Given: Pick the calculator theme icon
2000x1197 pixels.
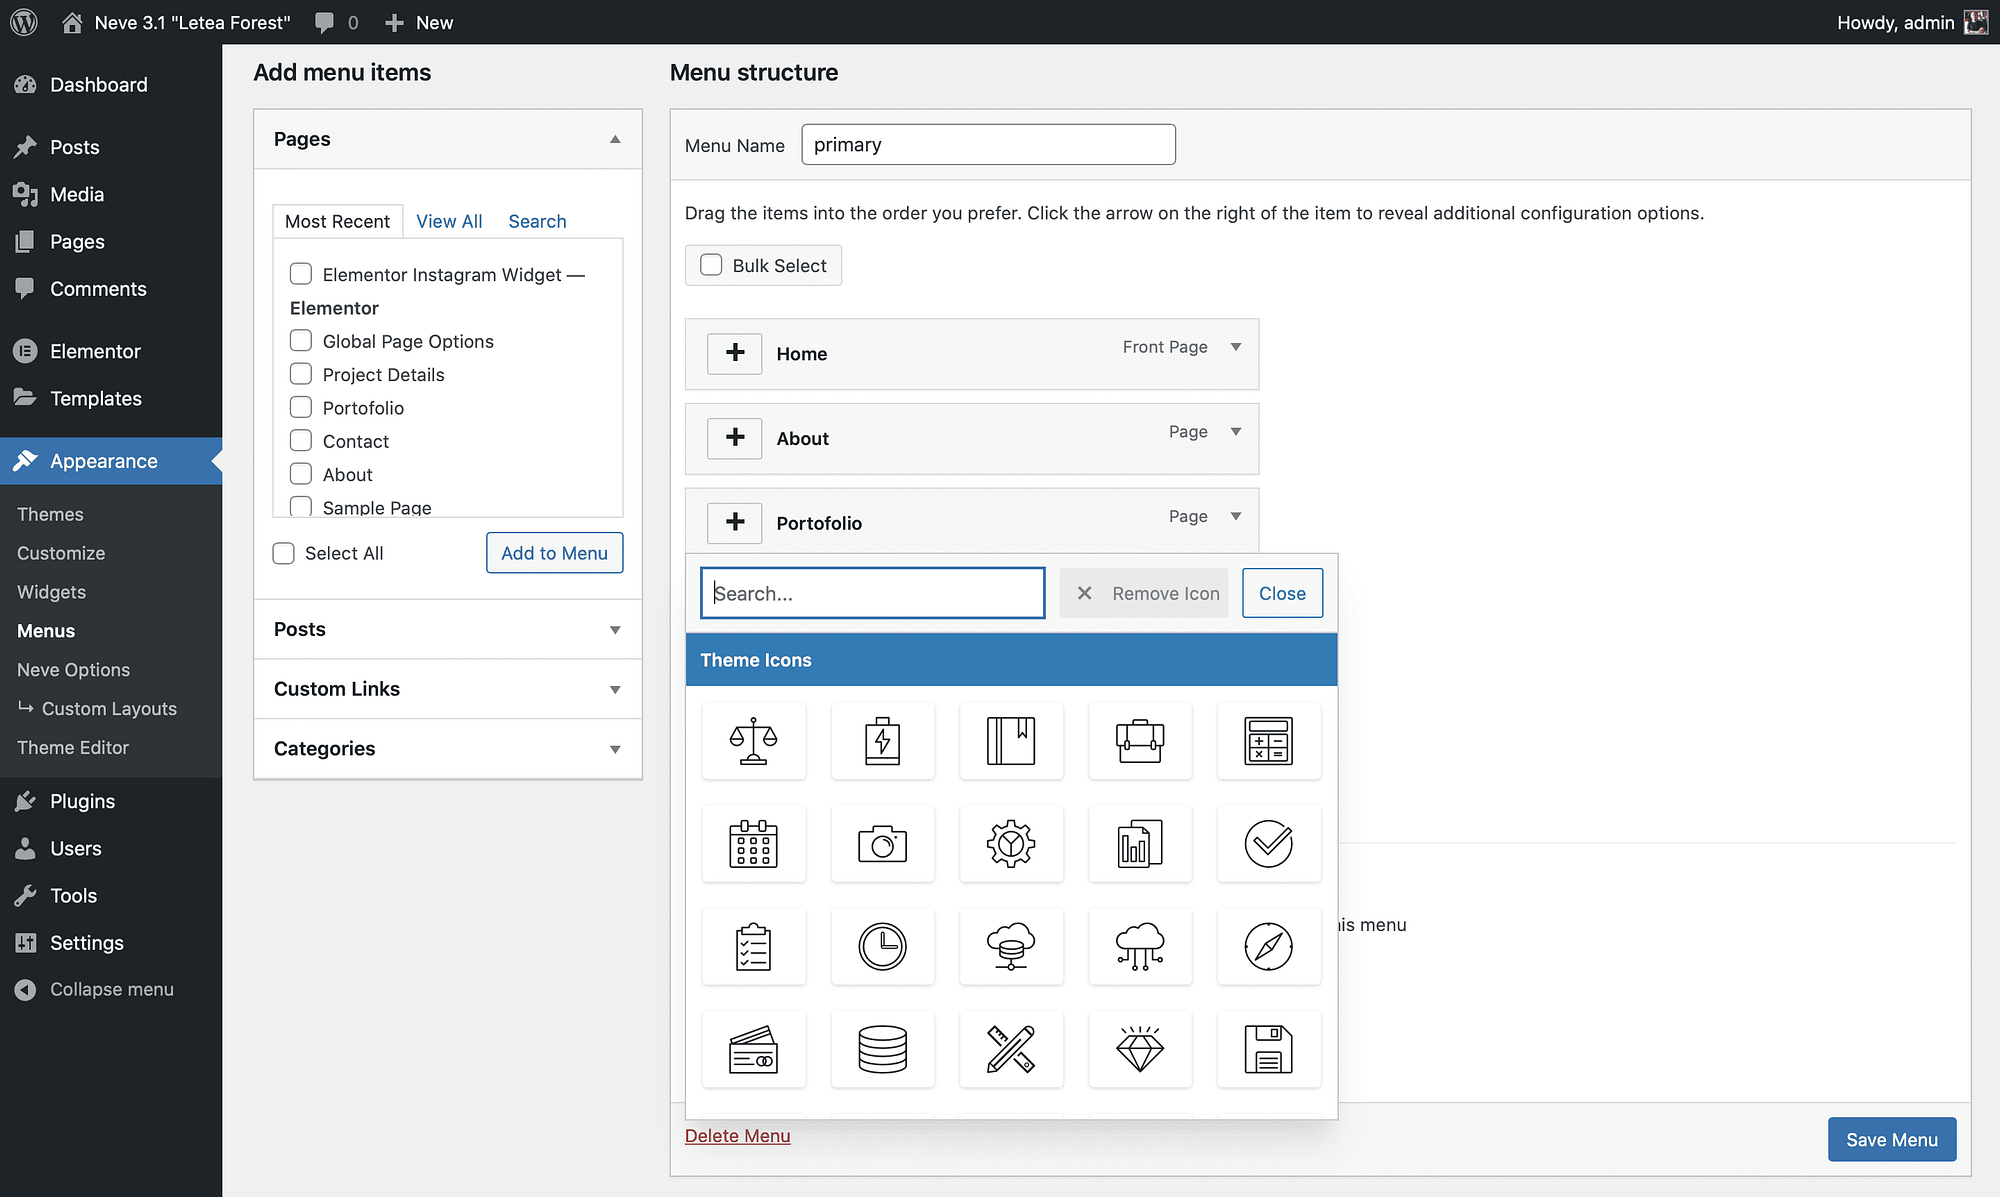Looking at the screenshot, I should pos(1269,741).
